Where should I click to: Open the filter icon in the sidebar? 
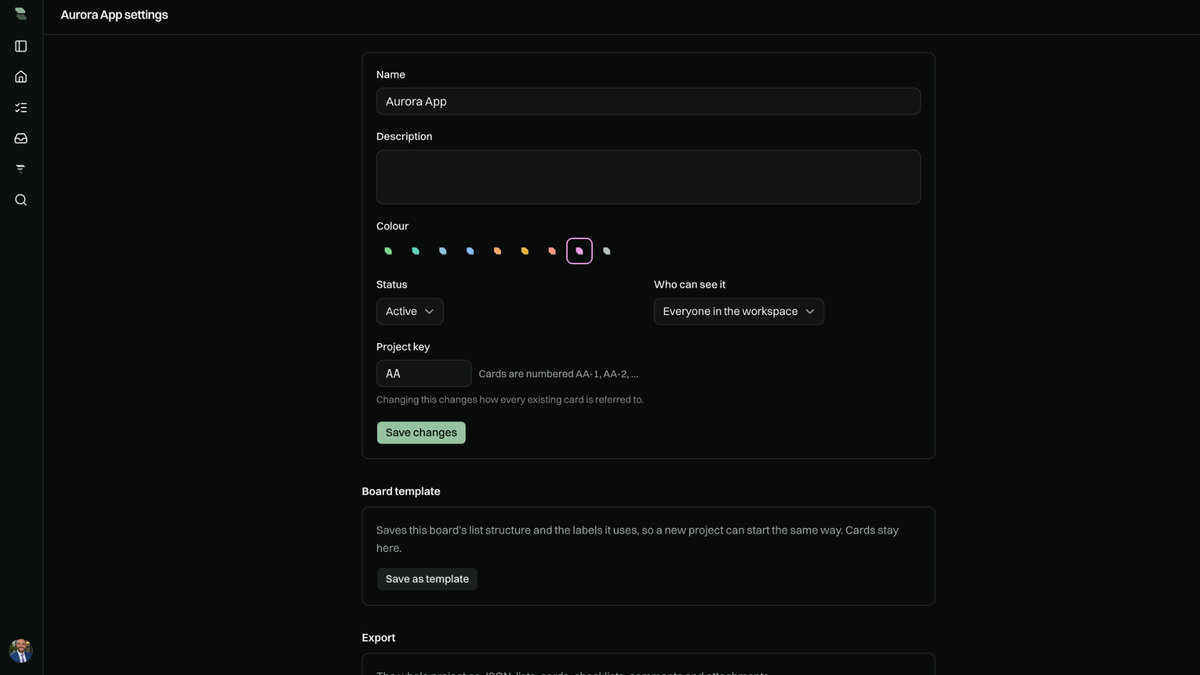pos(21,169)
